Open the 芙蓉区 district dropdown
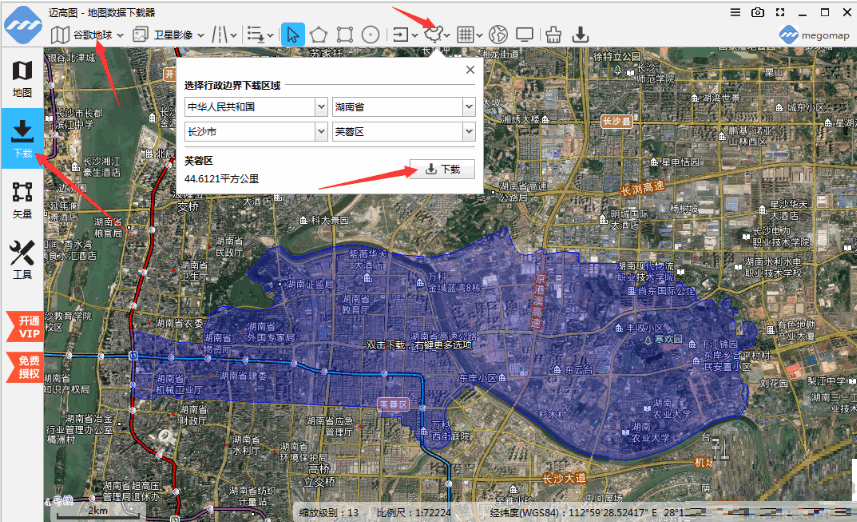The height and width of the screenshot is (522, 857). [x=404, y=131]
